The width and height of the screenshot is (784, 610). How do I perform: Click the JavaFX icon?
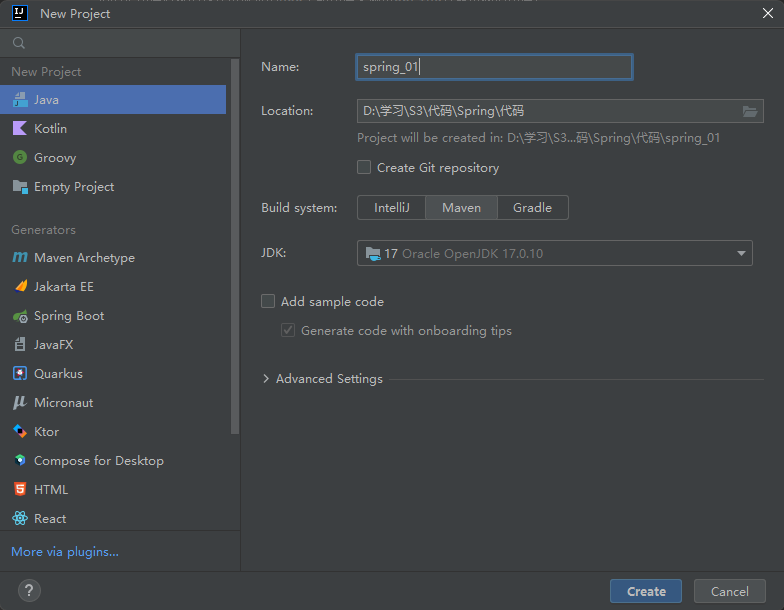pos(20,344)
